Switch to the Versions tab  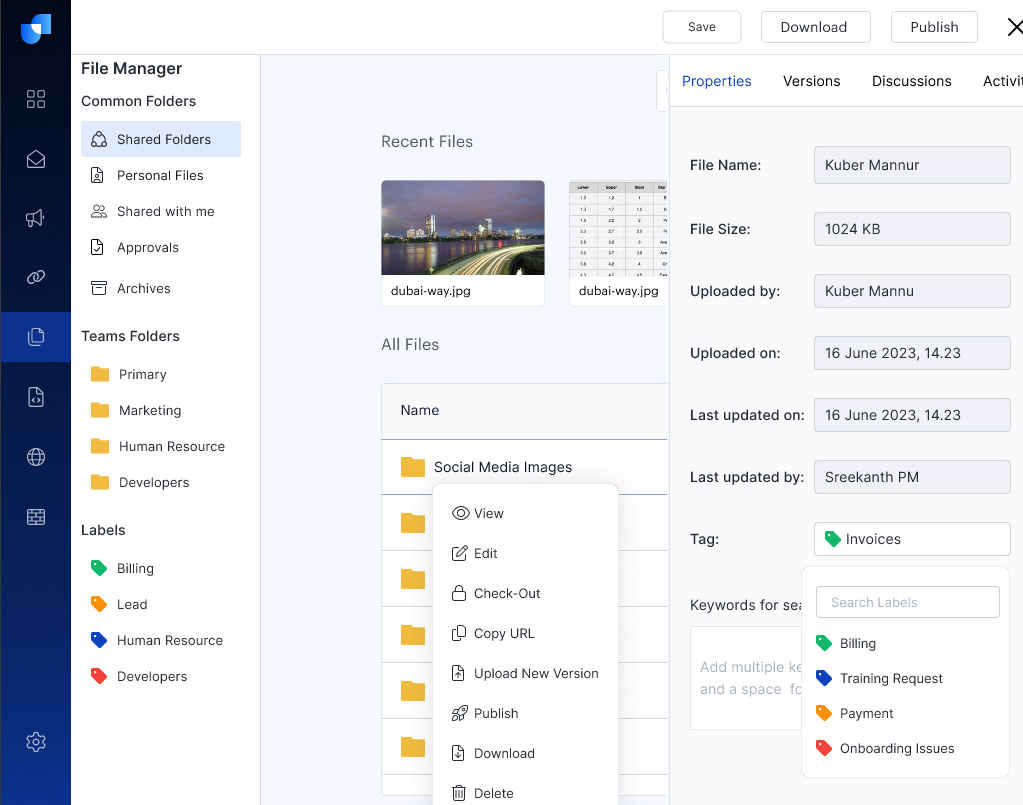(812, 81)
